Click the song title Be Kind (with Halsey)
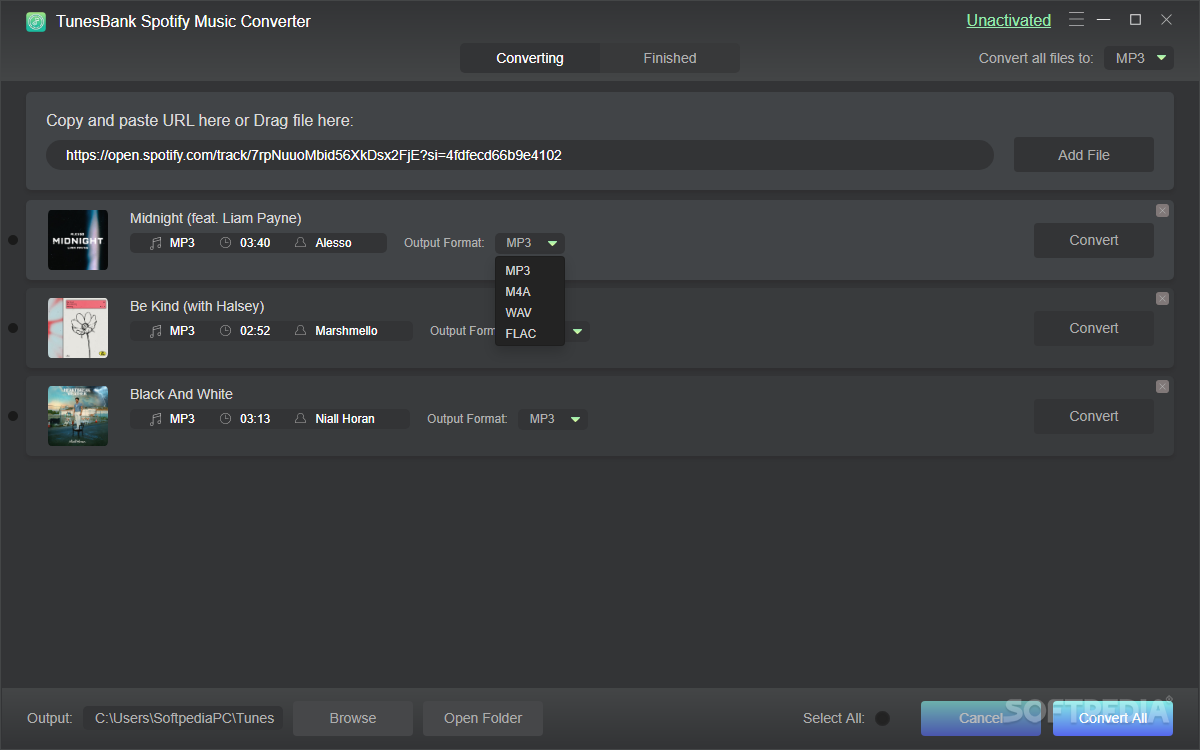 pos(197,306)
